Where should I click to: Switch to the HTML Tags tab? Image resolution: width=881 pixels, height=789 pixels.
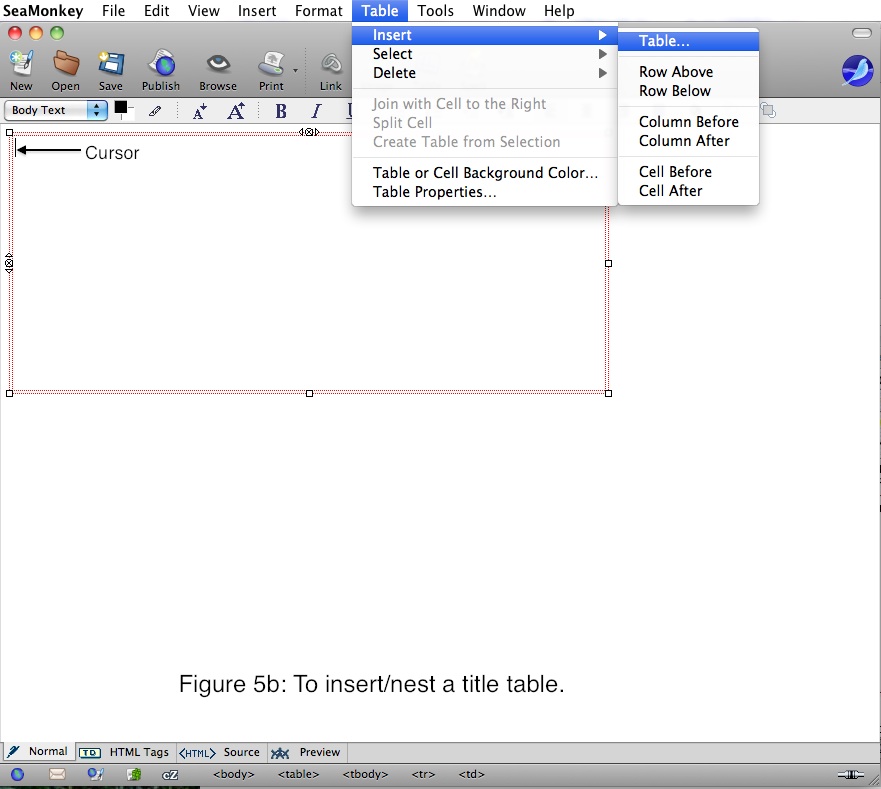coord(125,752)
